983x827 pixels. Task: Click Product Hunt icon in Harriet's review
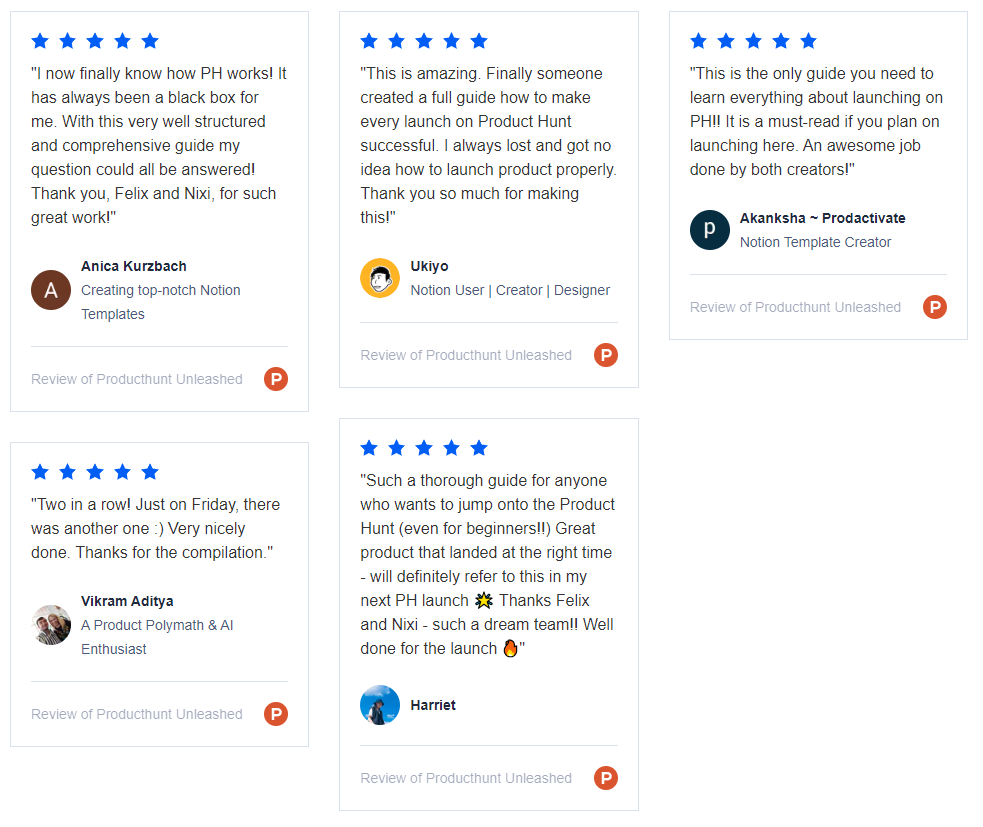pos(606,778)
